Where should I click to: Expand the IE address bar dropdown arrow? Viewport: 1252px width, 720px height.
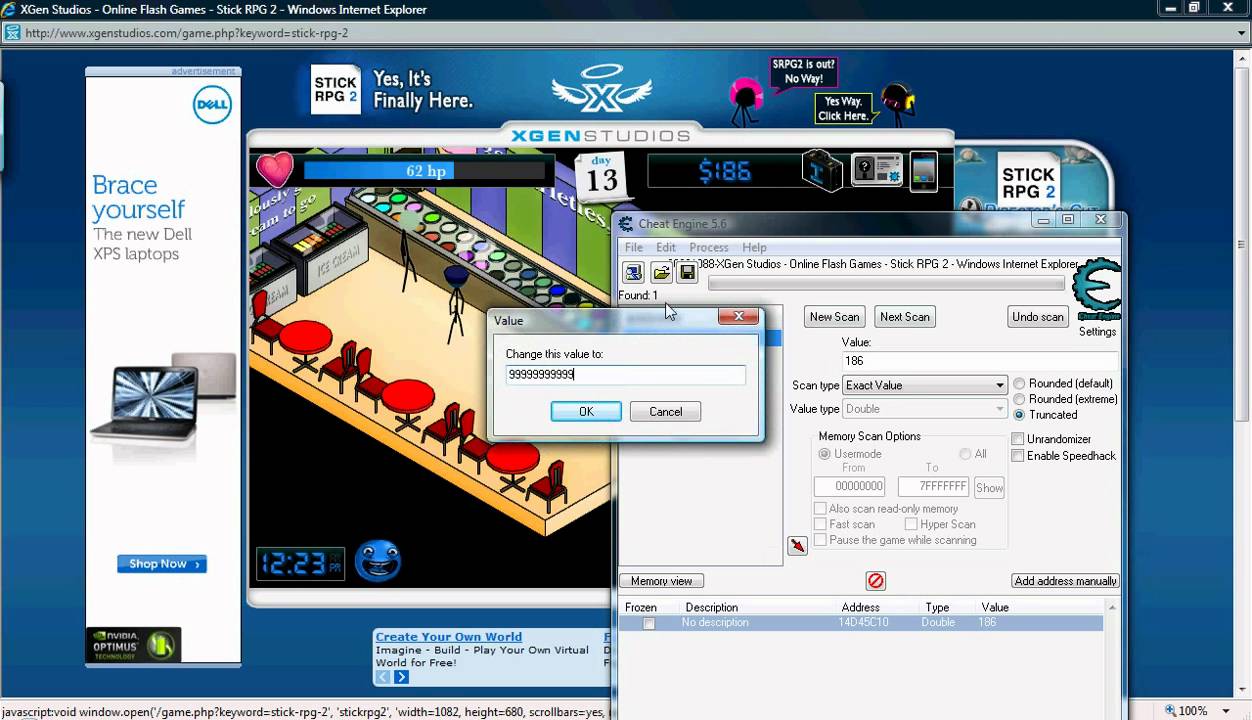(1241, 33)
